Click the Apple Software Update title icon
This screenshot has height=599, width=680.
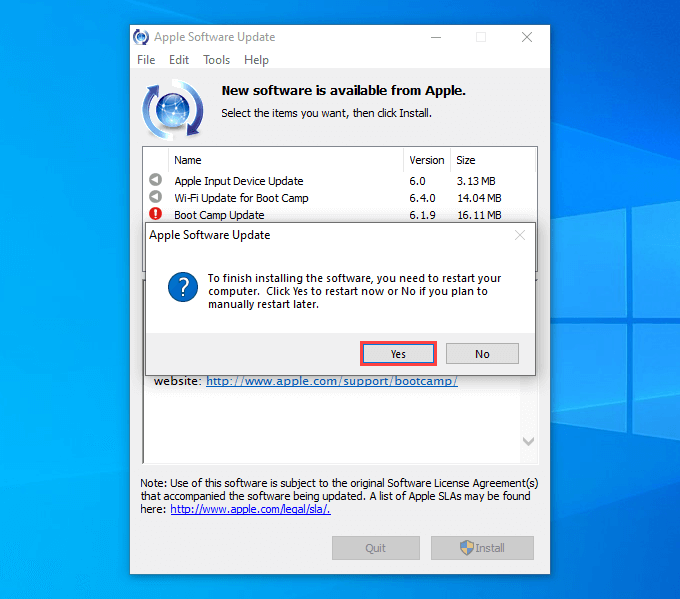pyautogui.click(x=141, y=37)
